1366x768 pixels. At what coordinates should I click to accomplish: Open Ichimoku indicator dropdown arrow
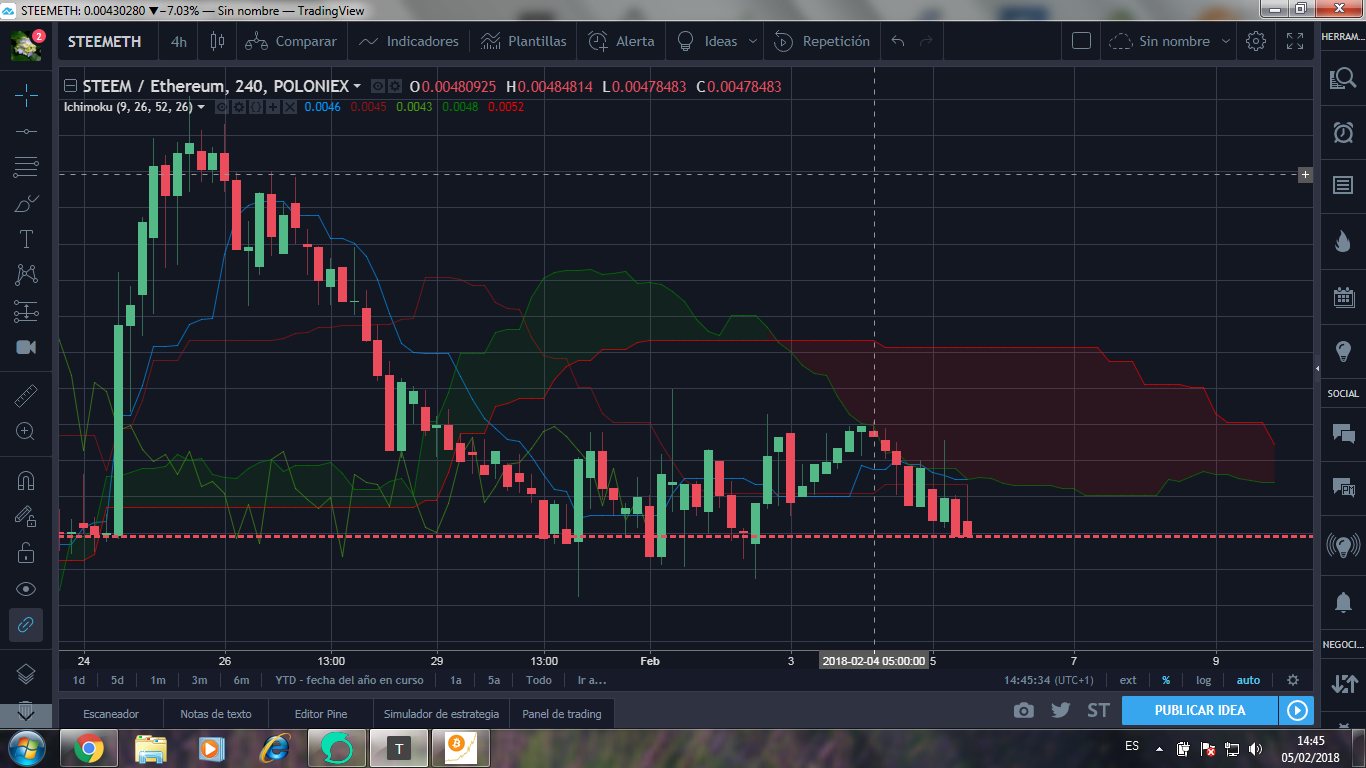pyautogui.click(x=201, y=107)
